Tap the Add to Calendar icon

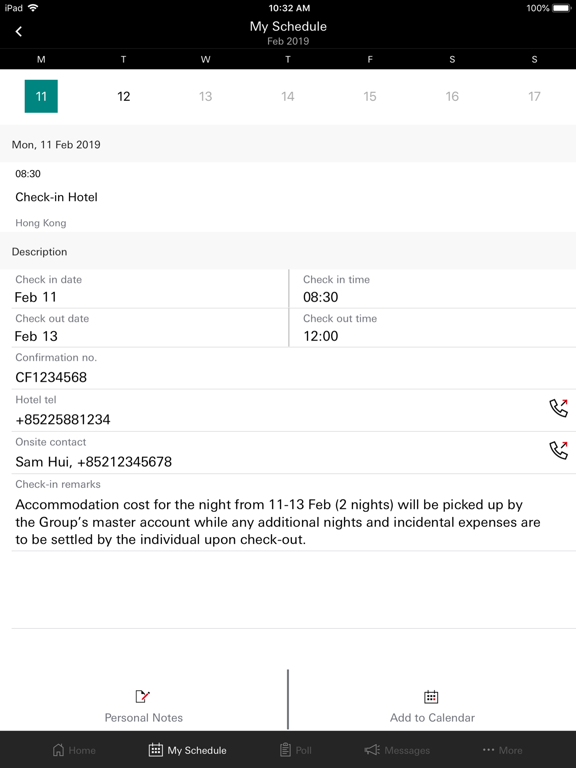(x=431, y=696)
